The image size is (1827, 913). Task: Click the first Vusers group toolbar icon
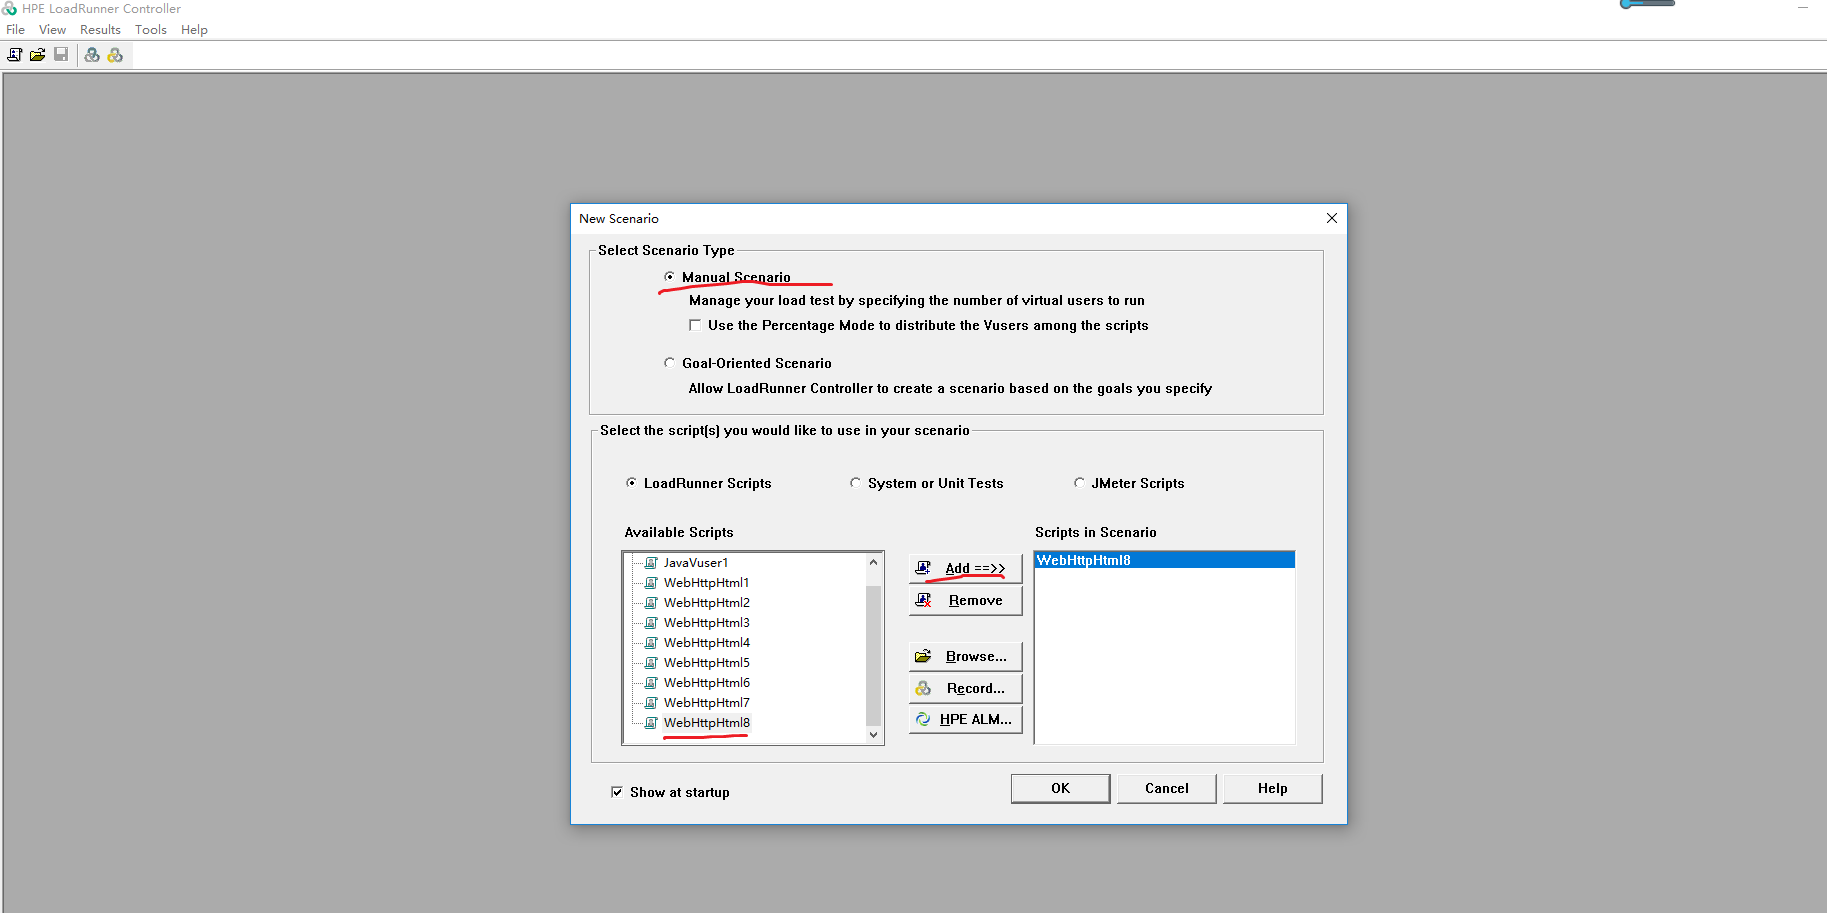point(92,55)
